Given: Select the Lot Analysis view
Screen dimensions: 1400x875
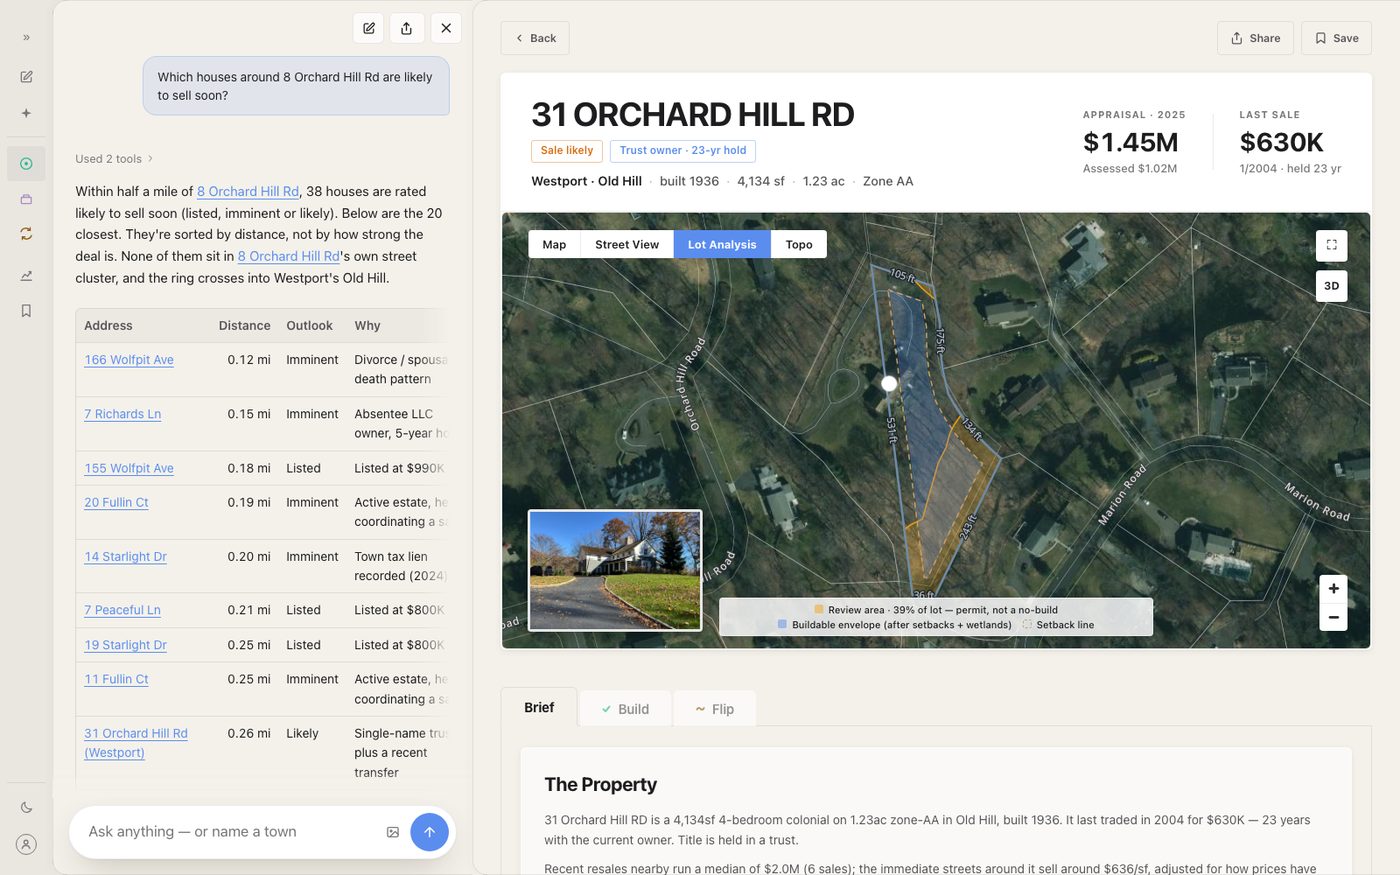Looking at the screenshot, I should 722,245.
